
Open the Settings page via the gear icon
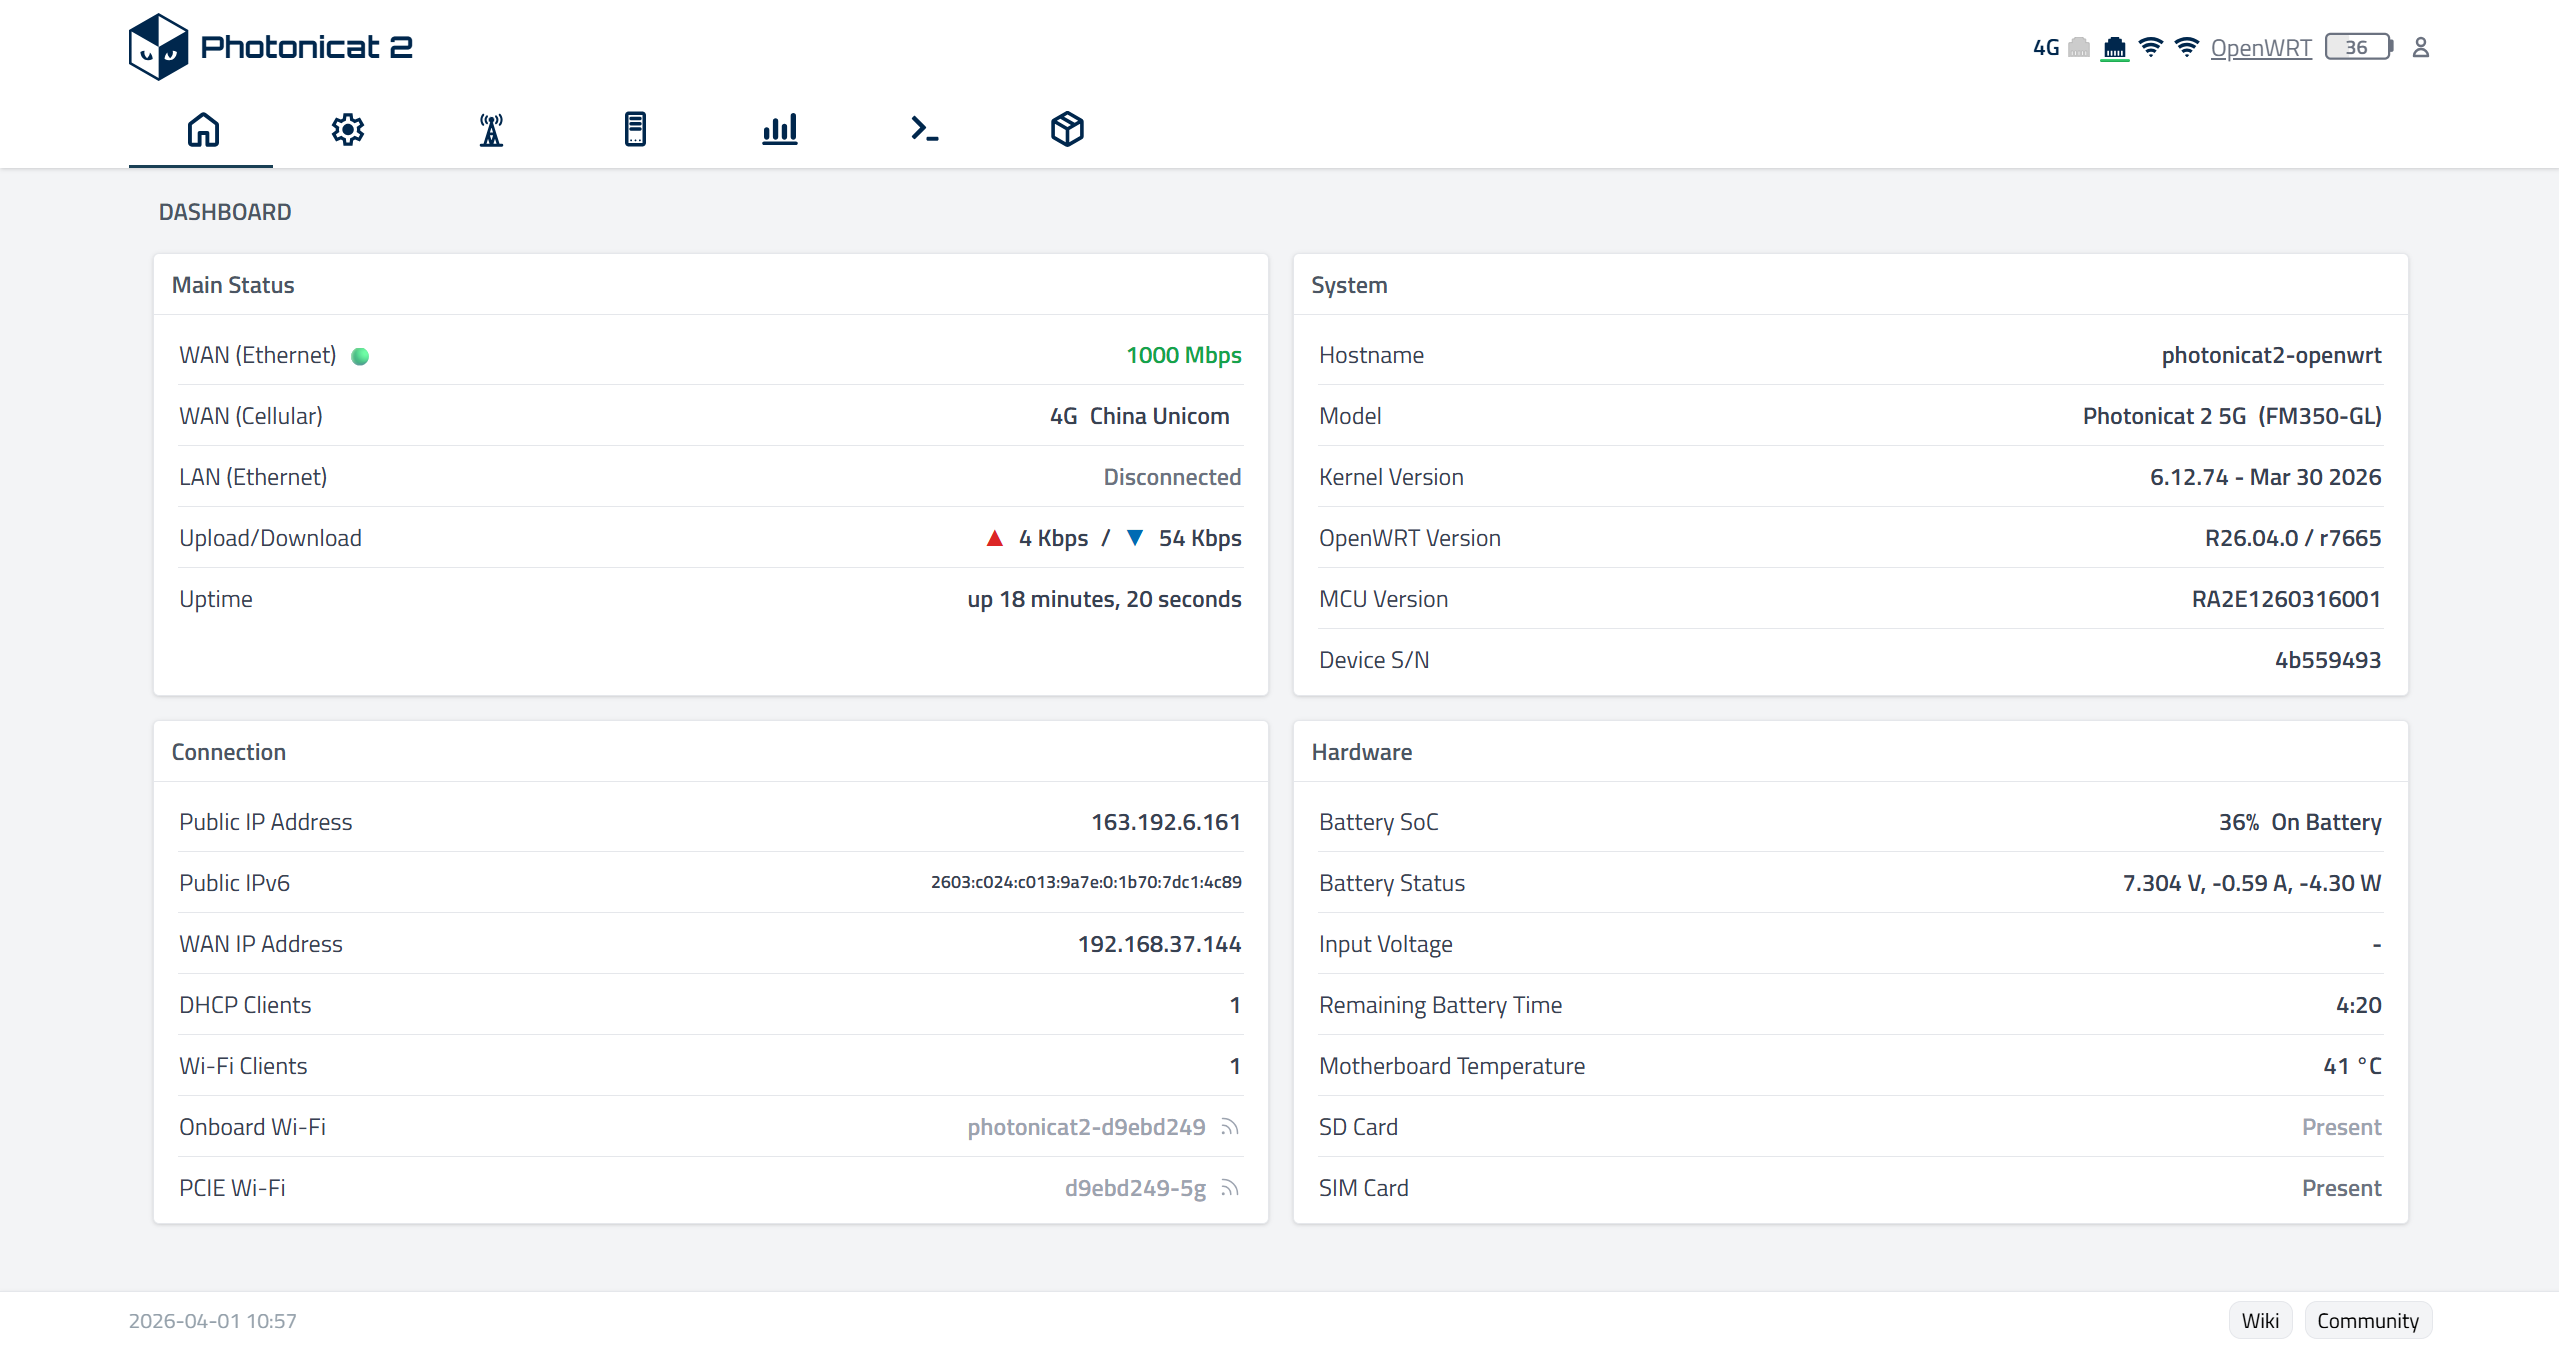347,130
